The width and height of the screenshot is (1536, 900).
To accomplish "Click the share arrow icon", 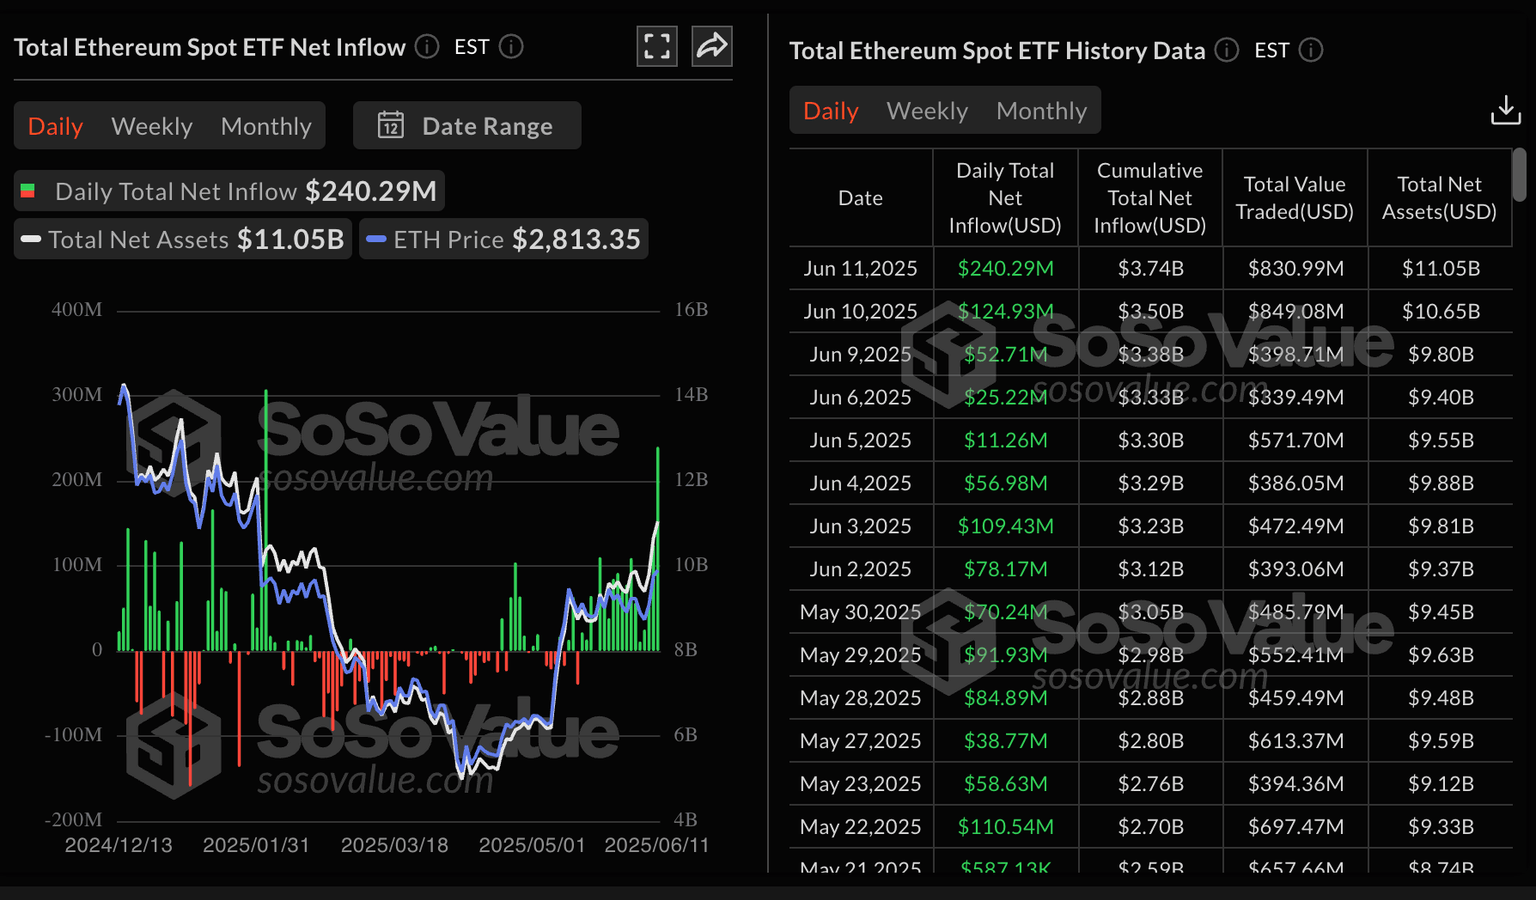I will 712,46.
